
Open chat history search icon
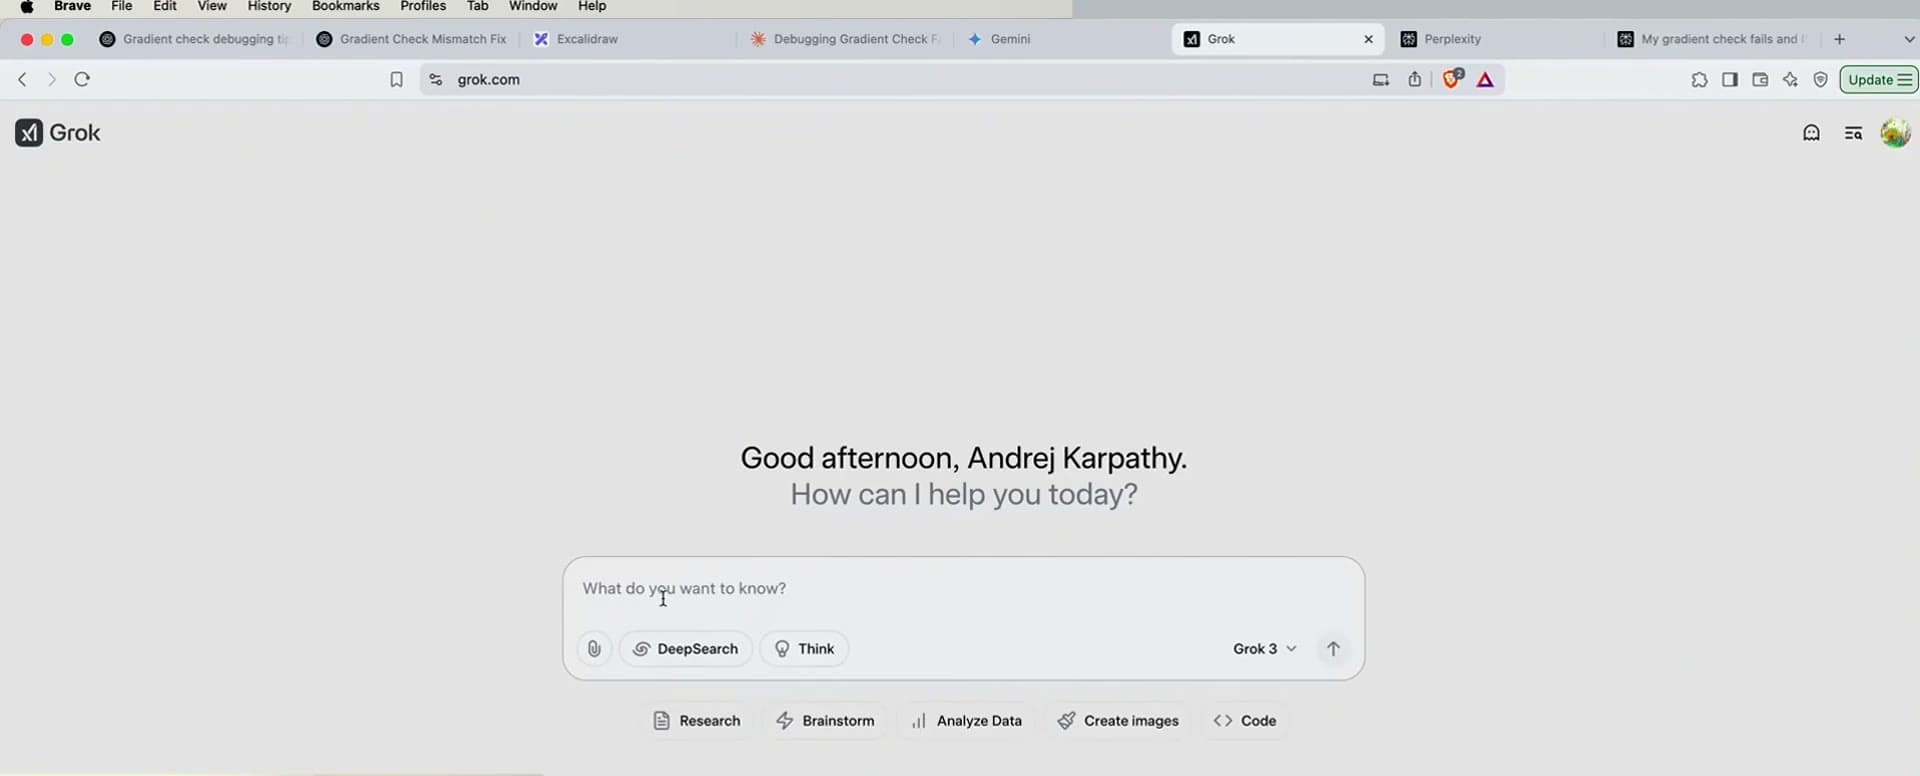click(x=1853, y=133)
